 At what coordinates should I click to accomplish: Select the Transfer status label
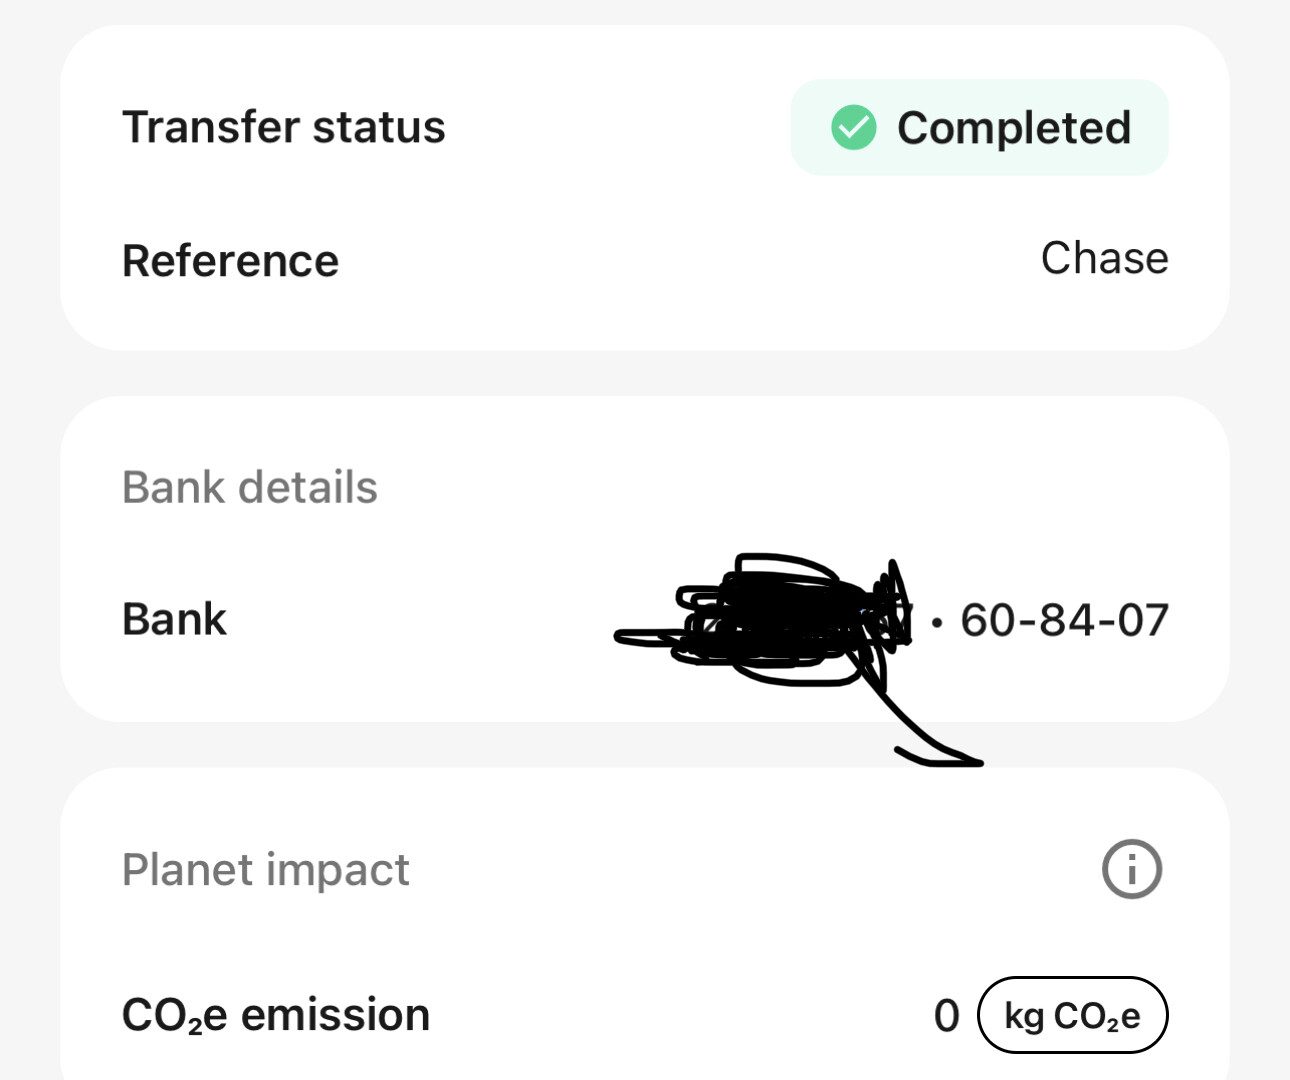click(x=283, y=127)
